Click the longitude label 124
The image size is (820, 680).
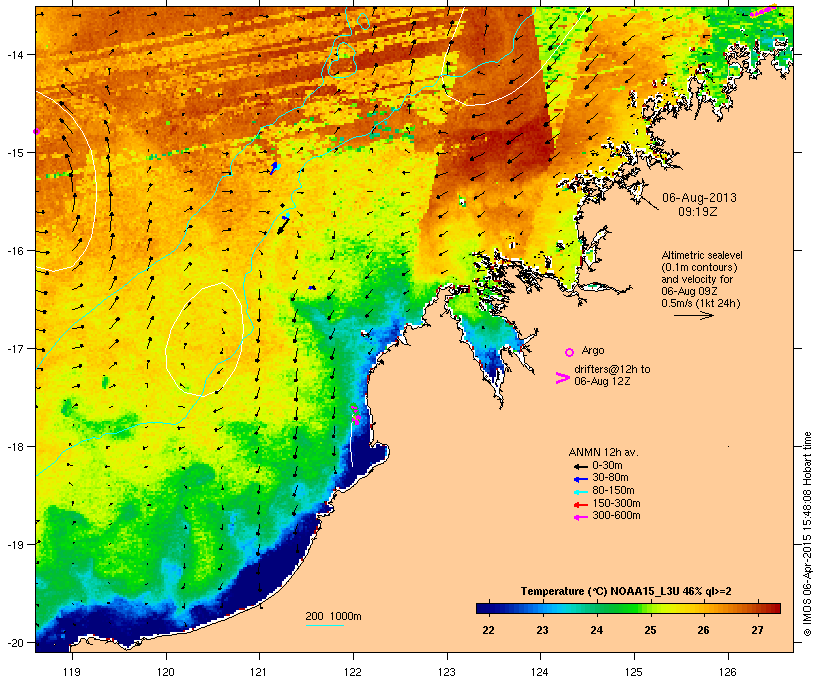point(540,672)
